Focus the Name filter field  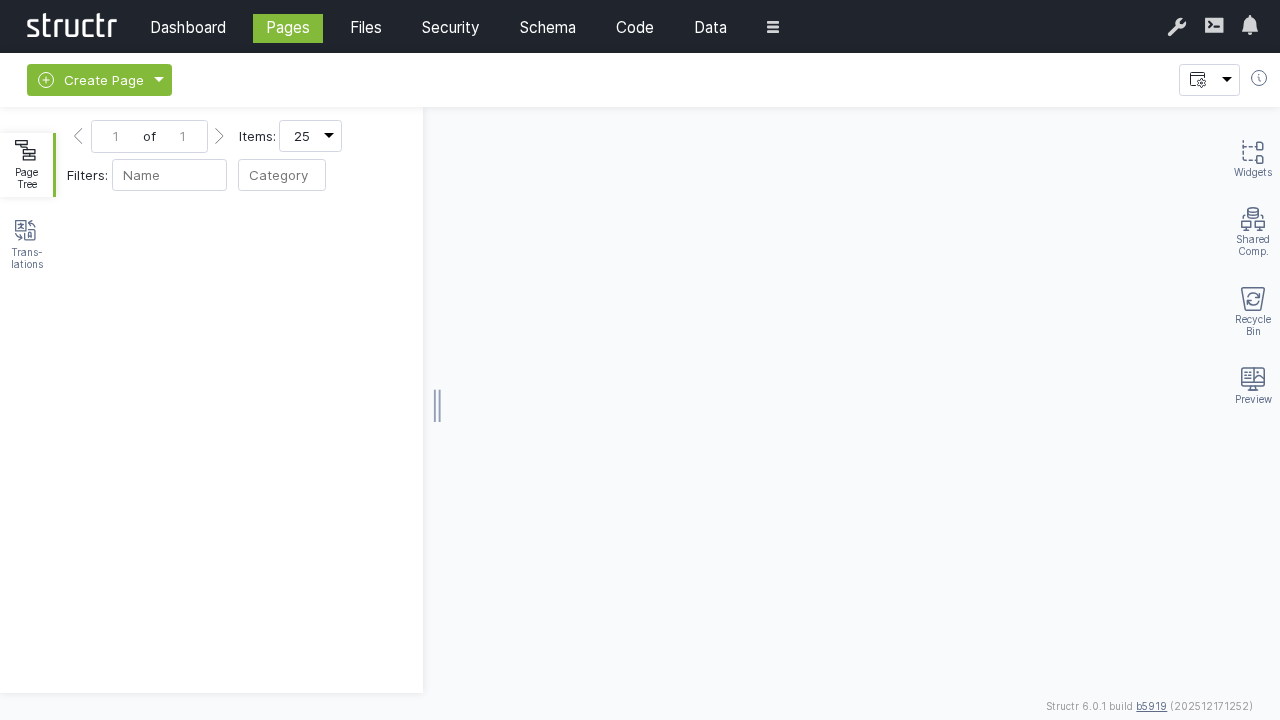pos(169,175)
